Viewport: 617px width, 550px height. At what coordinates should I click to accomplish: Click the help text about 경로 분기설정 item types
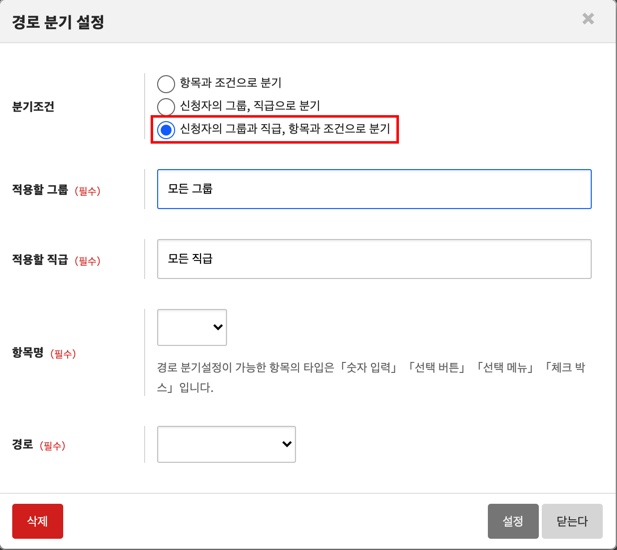[370, 377]
